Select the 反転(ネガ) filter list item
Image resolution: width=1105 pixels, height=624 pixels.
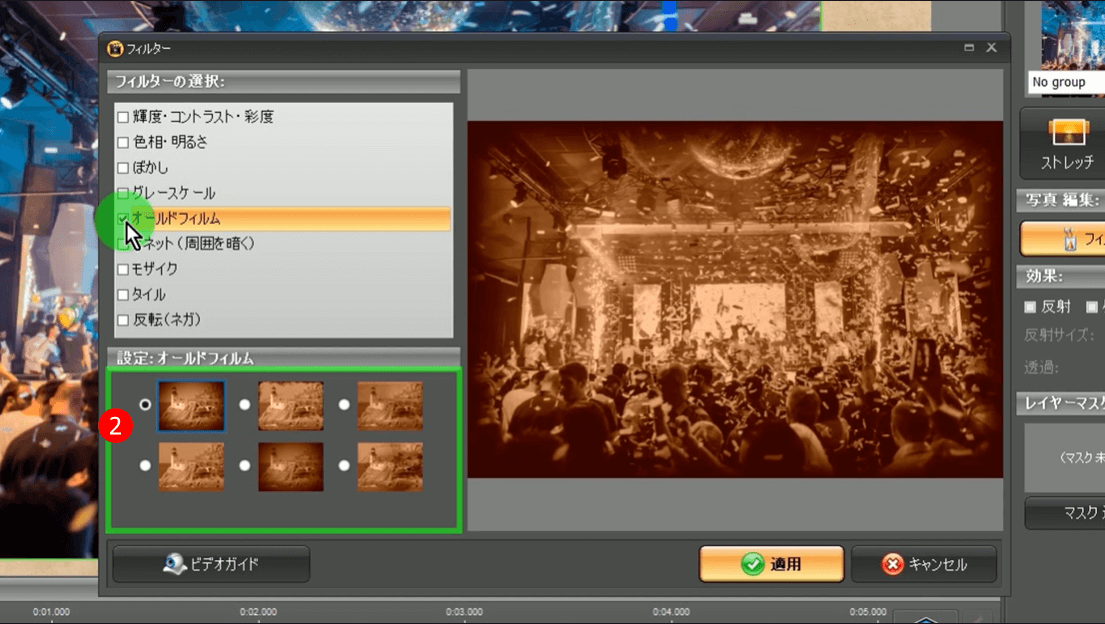(x=167, y=320)
